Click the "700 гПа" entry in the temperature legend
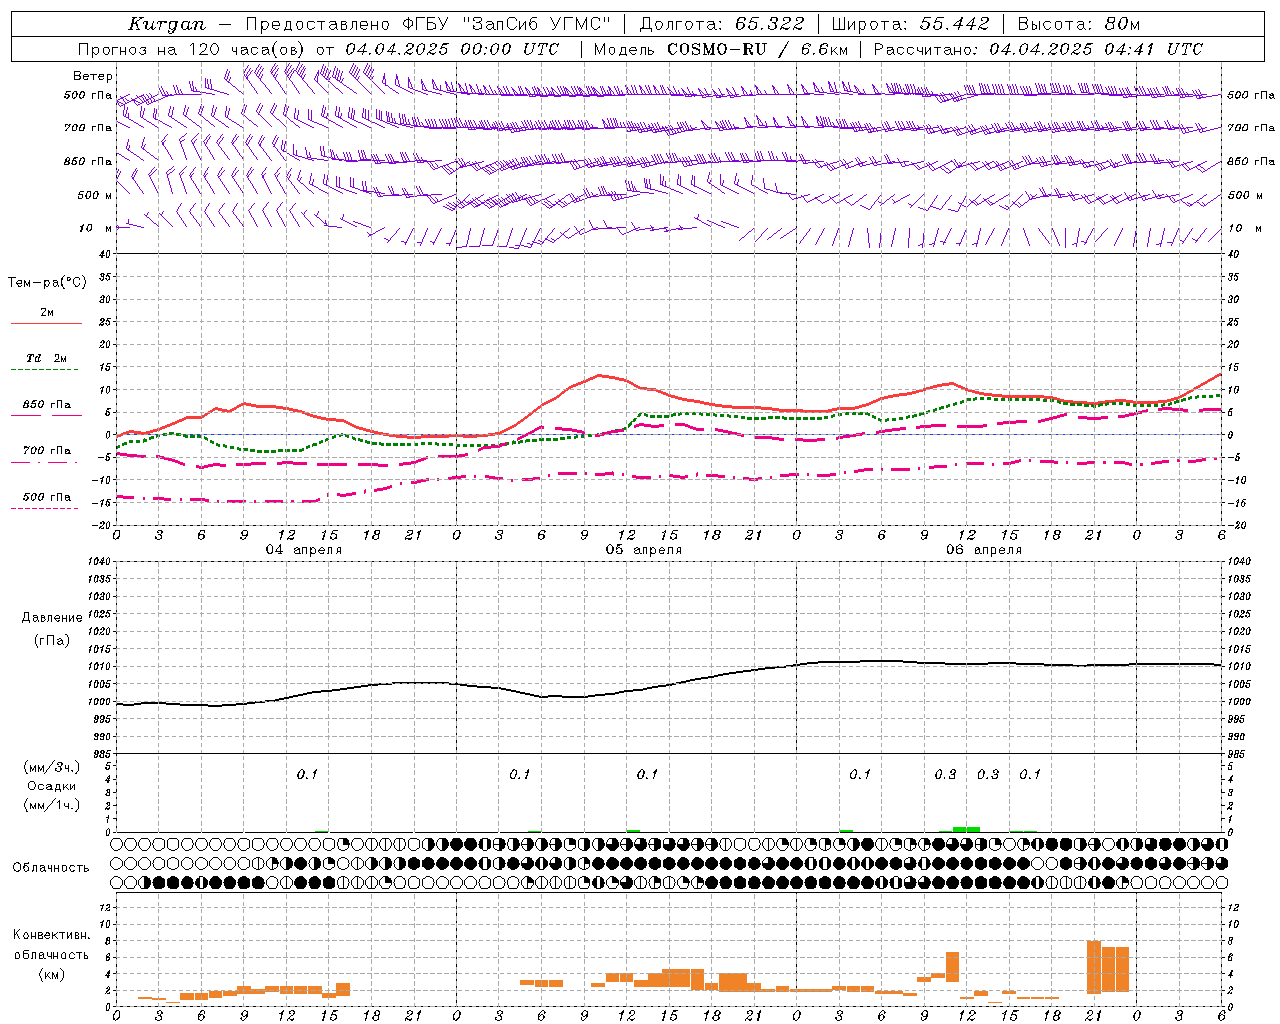The height and width of the screenshot is (1024, 1280). [47, 450]
